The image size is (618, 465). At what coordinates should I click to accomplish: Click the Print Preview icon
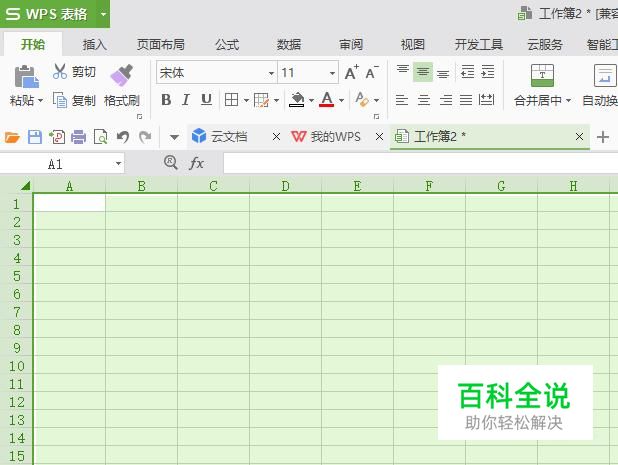(101, 137)
